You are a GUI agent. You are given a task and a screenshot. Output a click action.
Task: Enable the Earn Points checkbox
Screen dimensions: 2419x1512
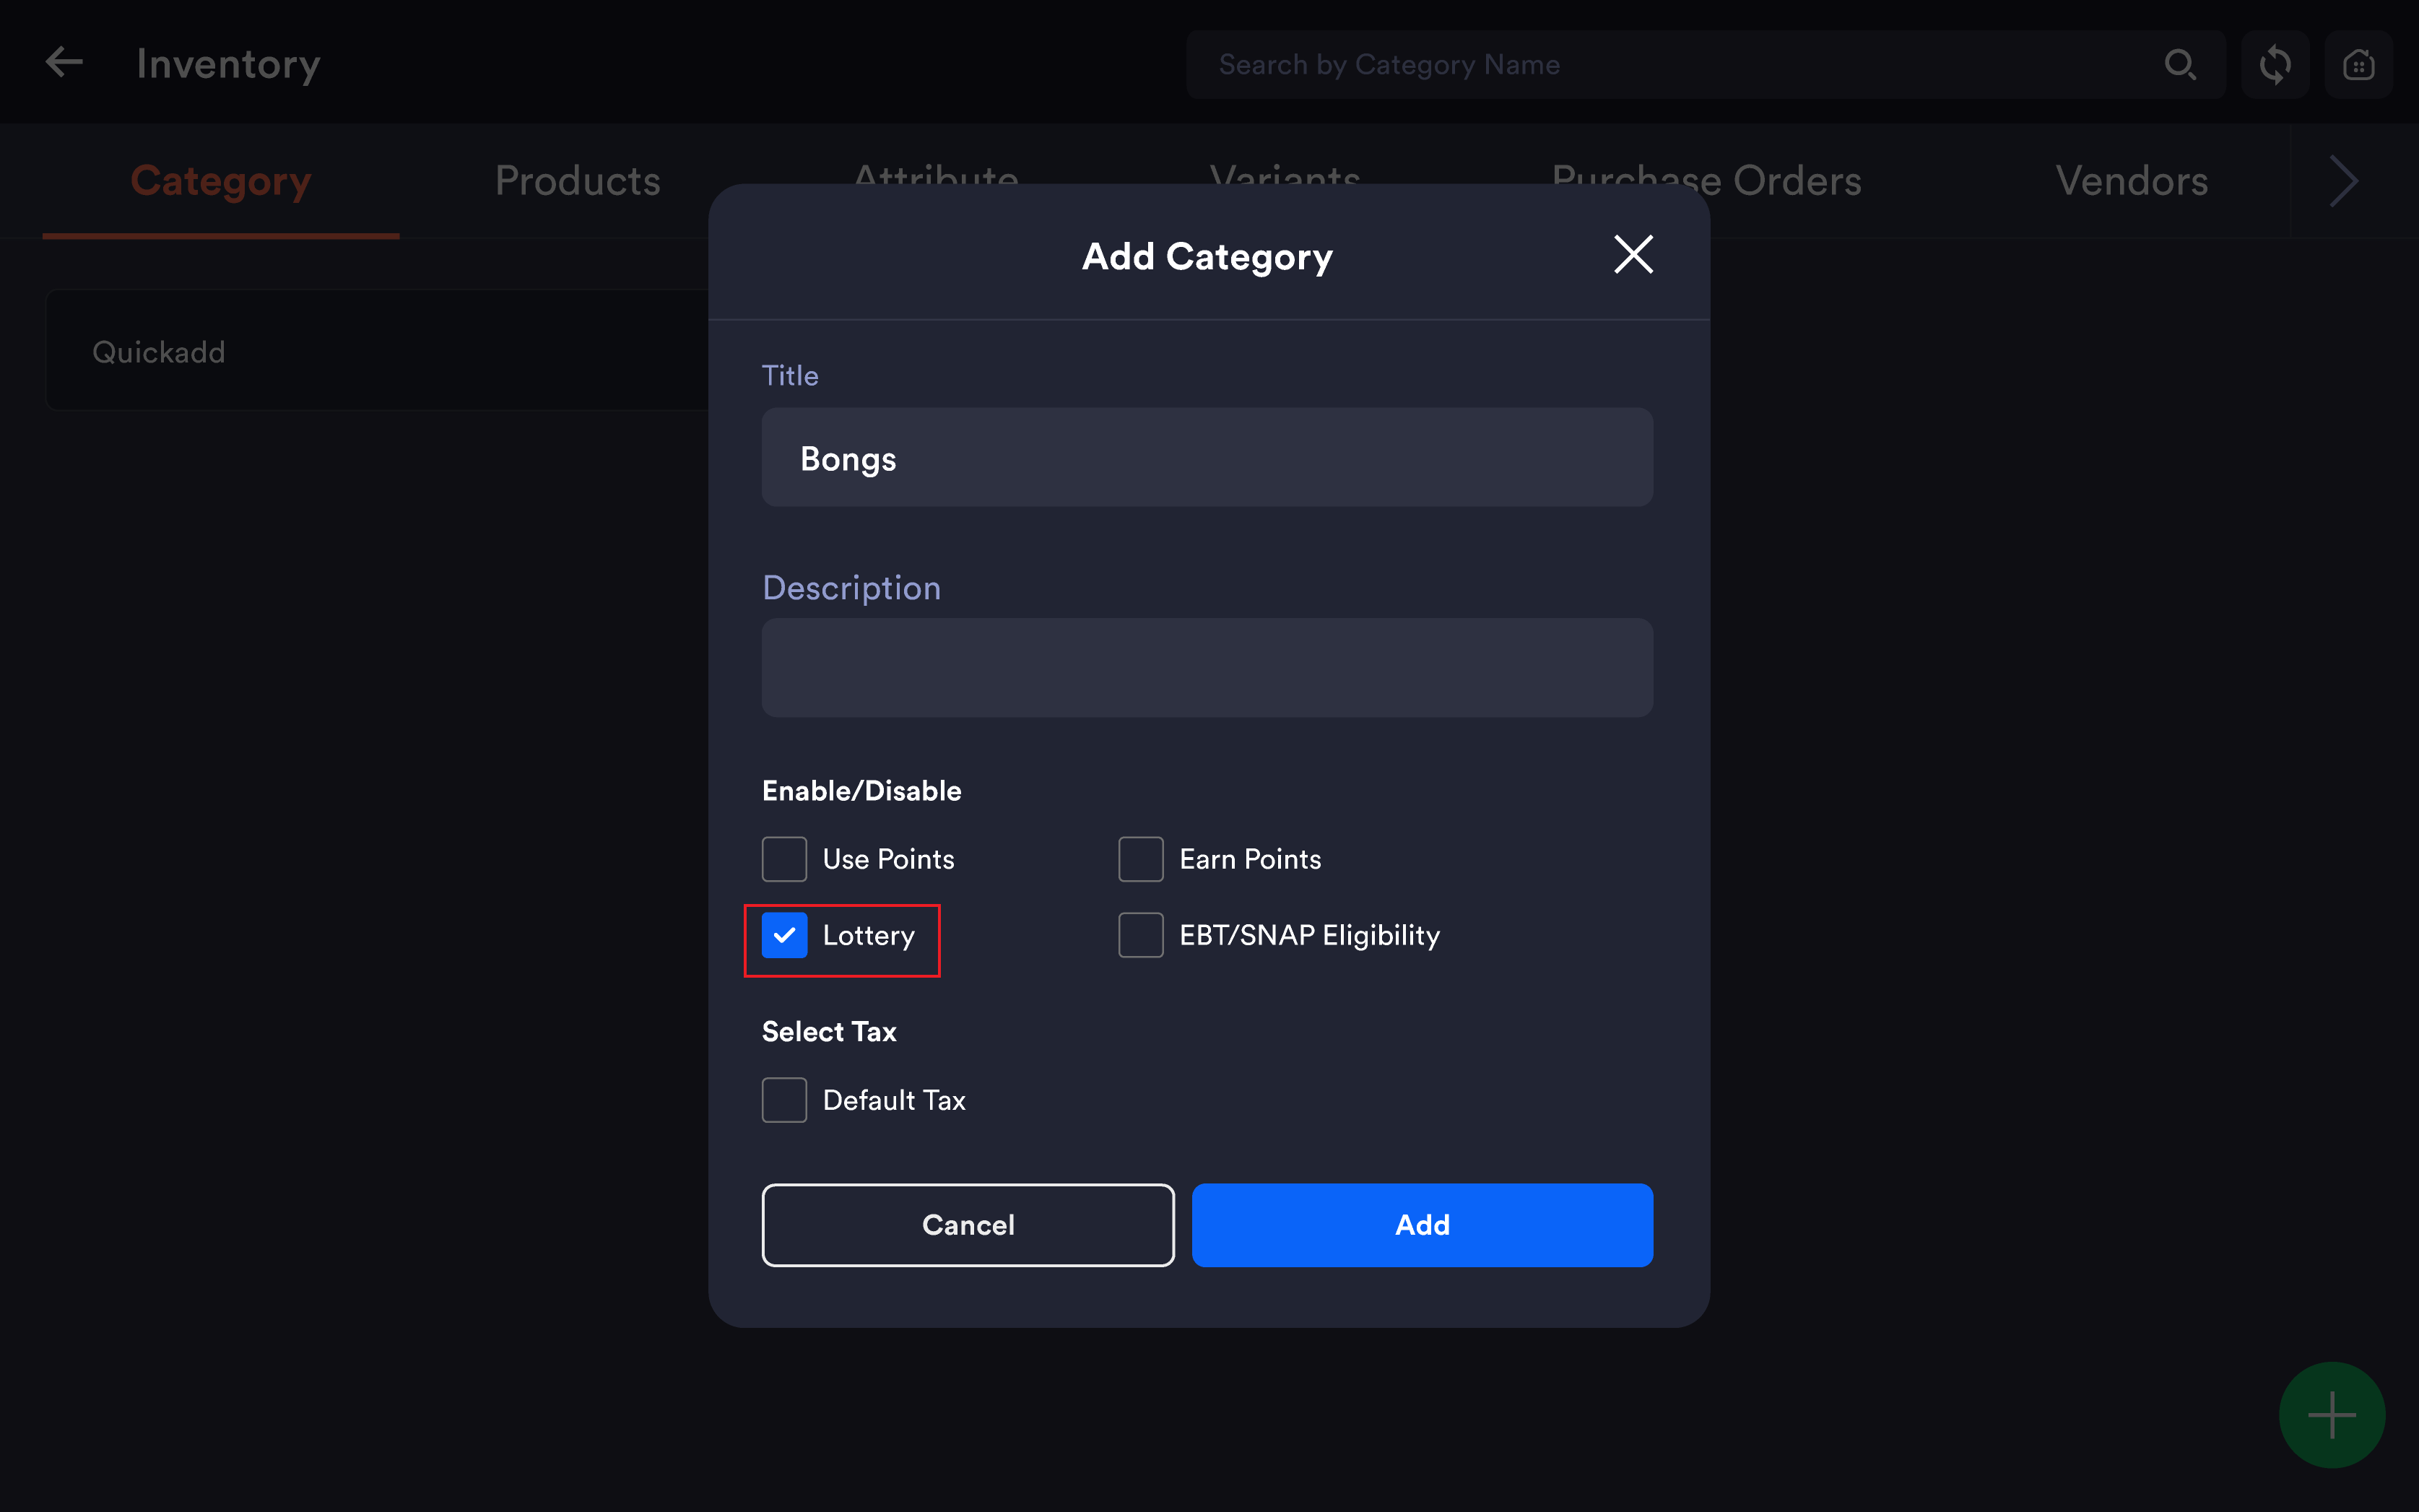point(1140,859)
